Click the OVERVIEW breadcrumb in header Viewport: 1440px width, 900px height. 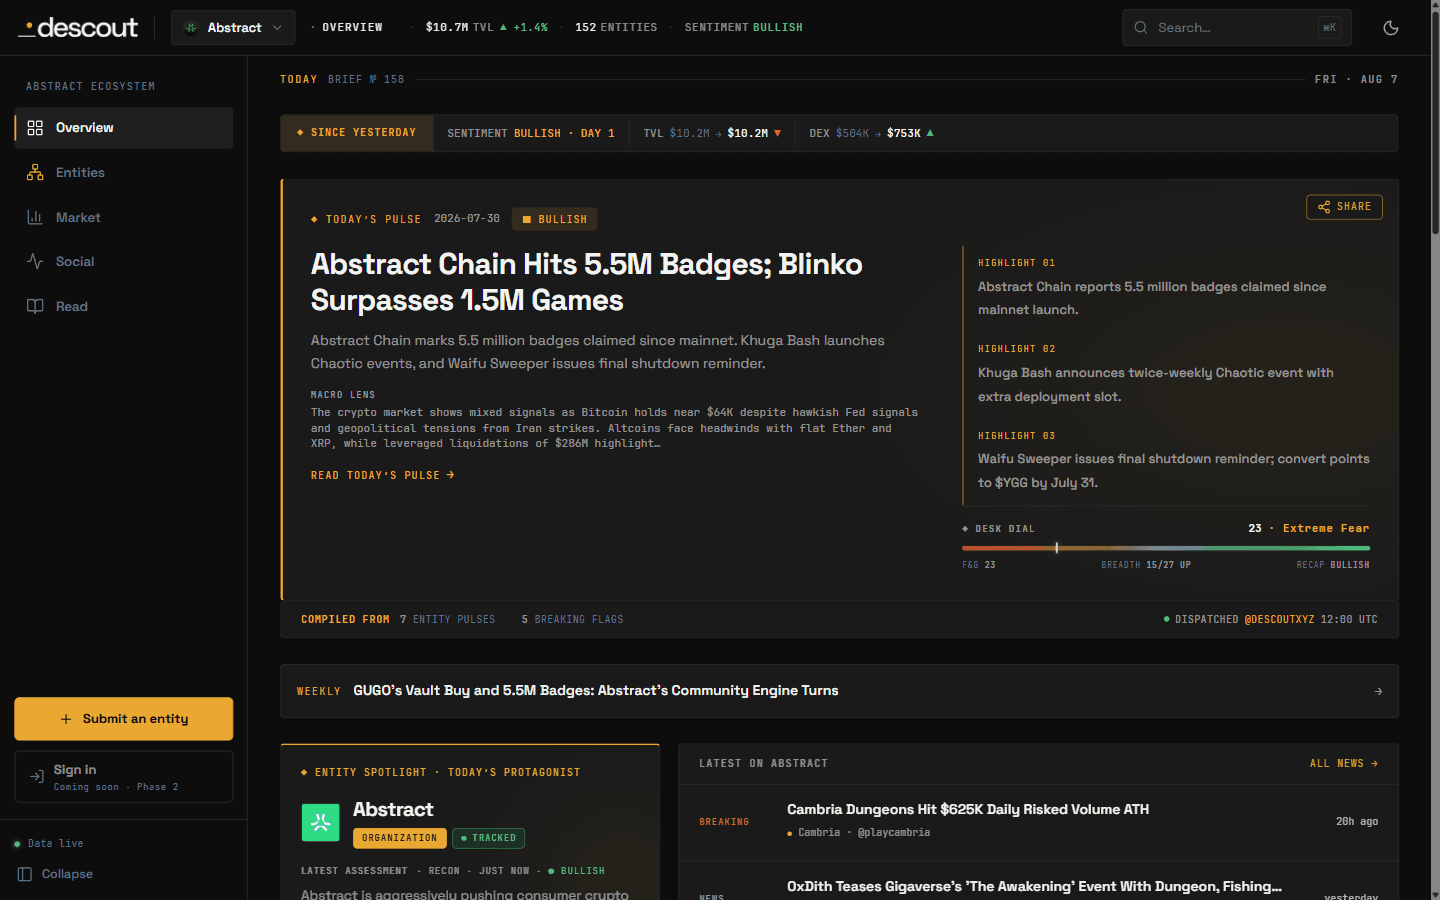(x=352, y=28)
